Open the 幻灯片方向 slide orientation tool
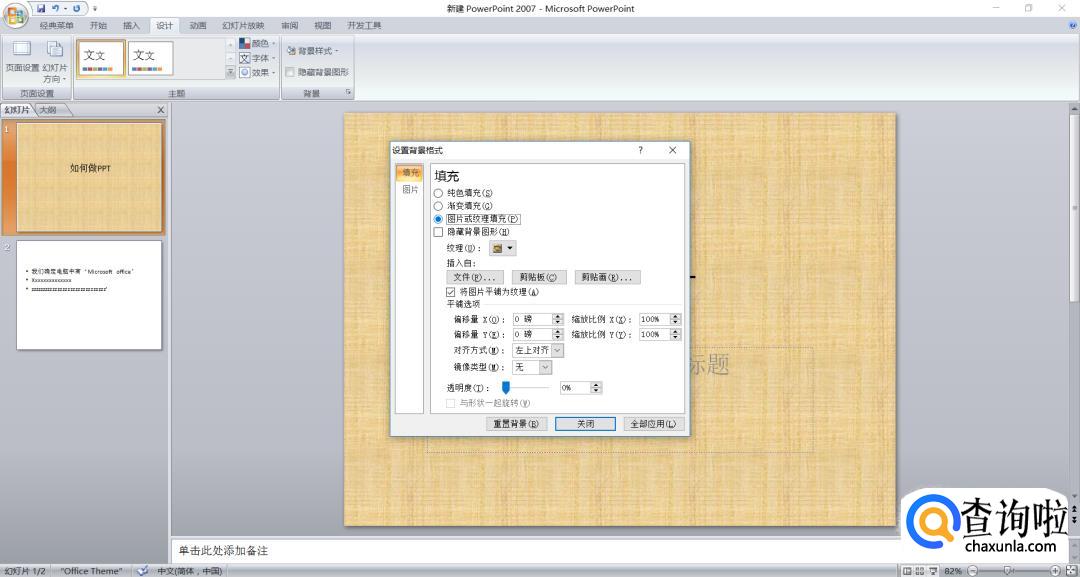 tap(54, 62)
